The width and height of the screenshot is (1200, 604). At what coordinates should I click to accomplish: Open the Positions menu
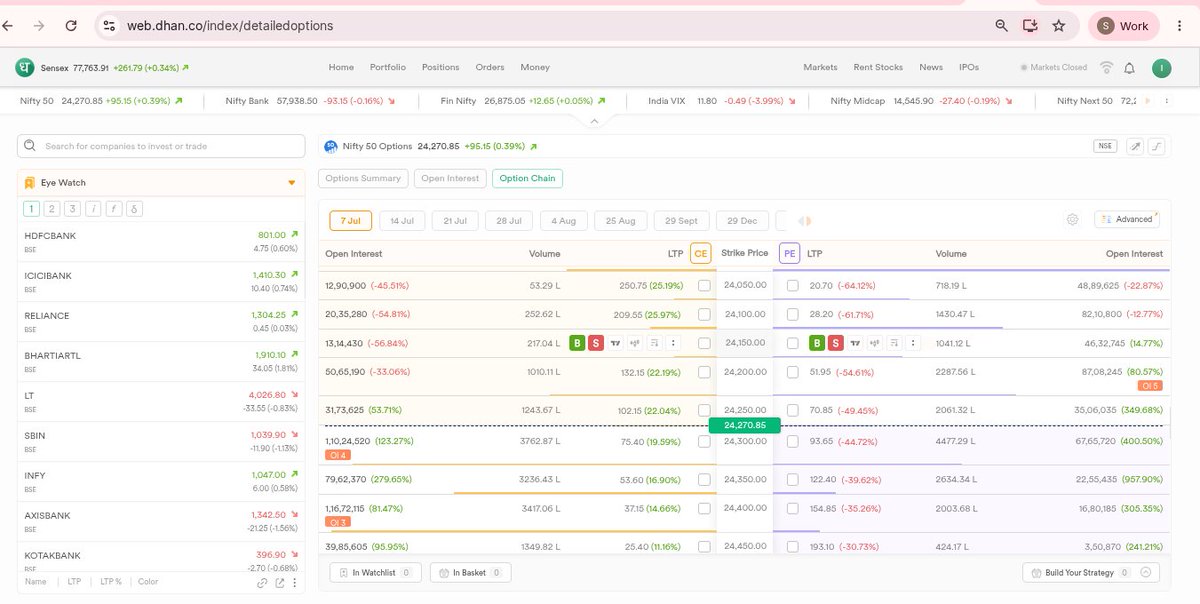[440, 68]
